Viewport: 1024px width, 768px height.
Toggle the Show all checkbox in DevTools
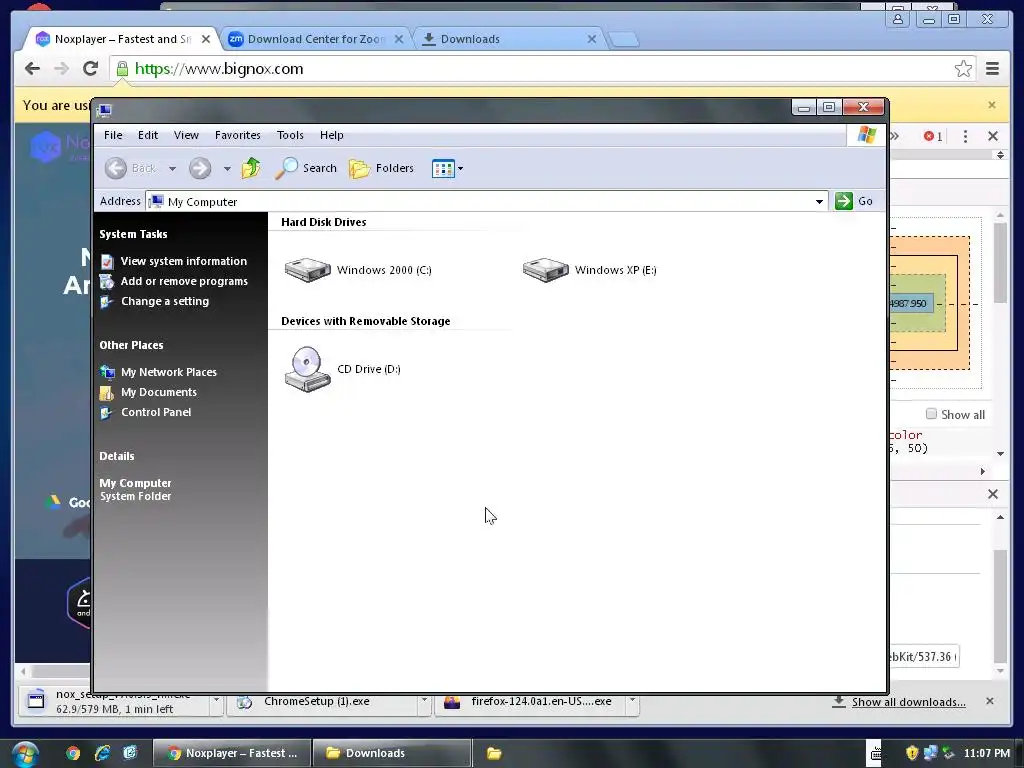coord(931,414)
